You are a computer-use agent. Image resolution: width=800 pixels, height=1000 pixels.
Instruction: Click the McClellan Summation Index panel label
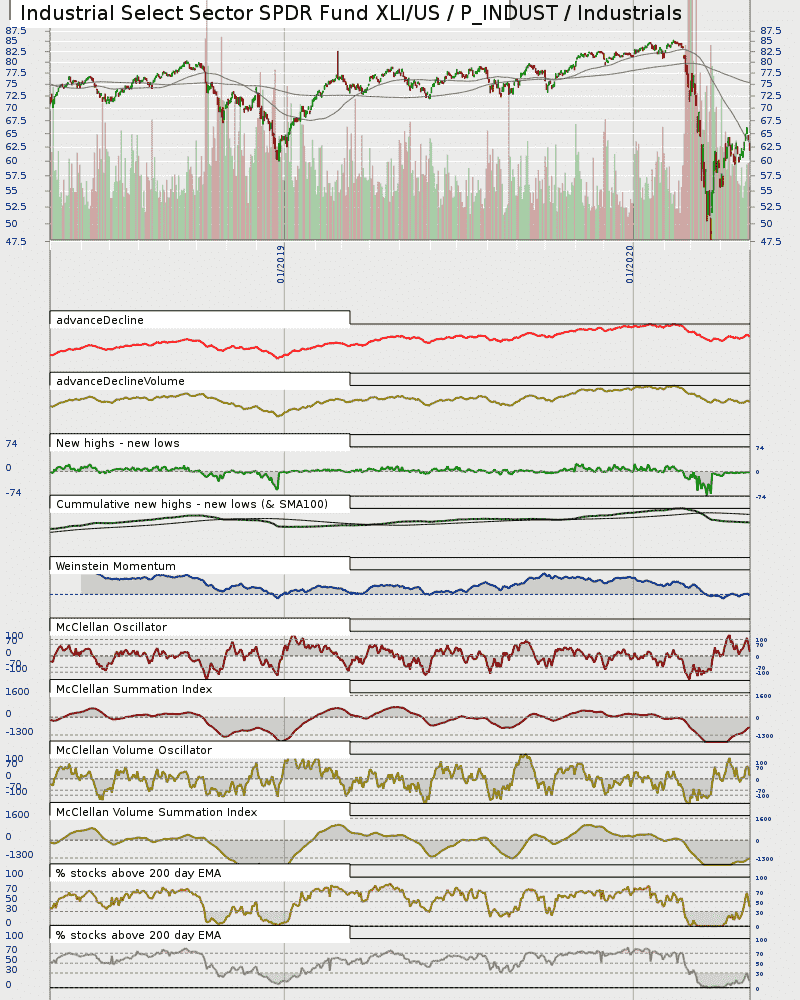(x=134, y=689)
